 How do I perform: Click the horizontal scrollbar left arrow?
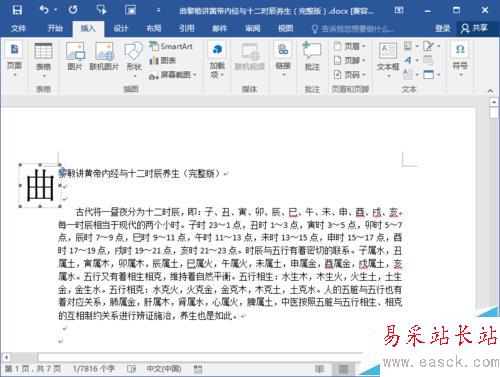pyautogui.click(x=6, y=357)
